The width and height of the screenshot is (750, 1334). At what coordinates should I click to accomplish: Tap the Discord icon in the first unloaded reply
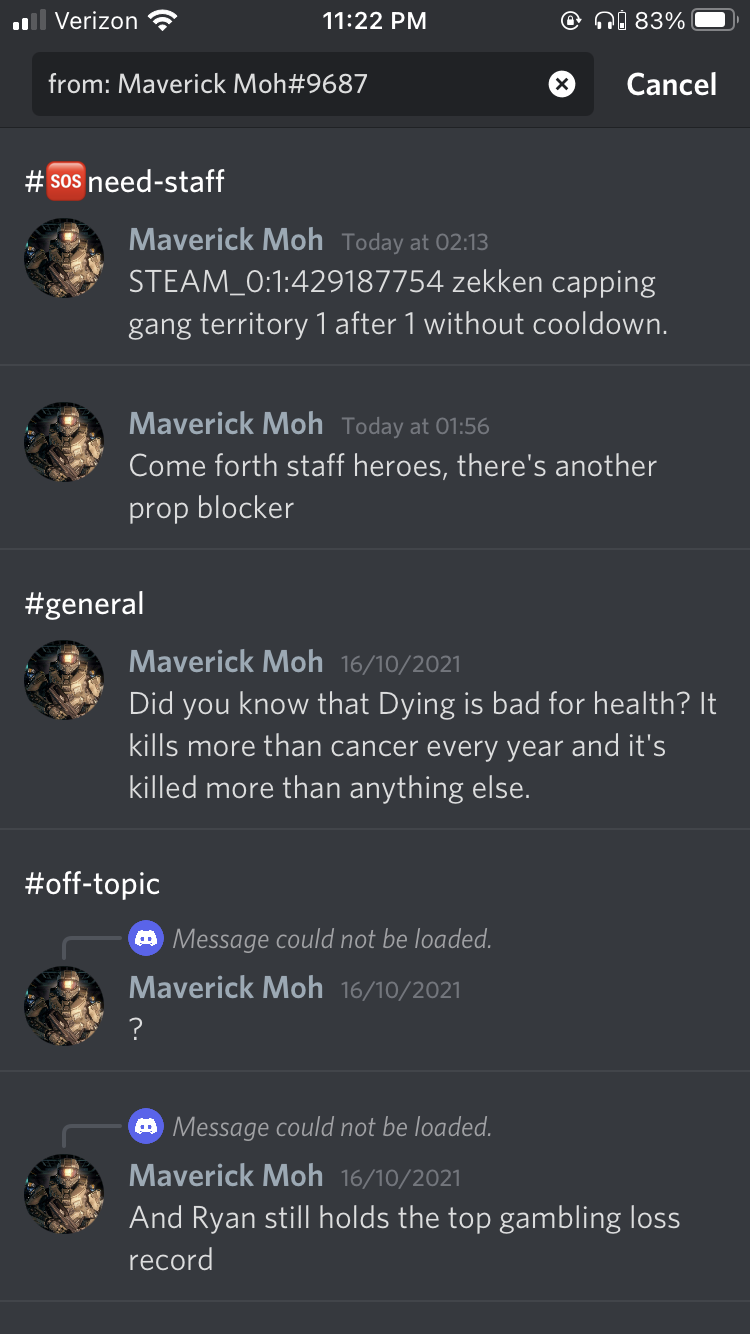pos(146,939)
